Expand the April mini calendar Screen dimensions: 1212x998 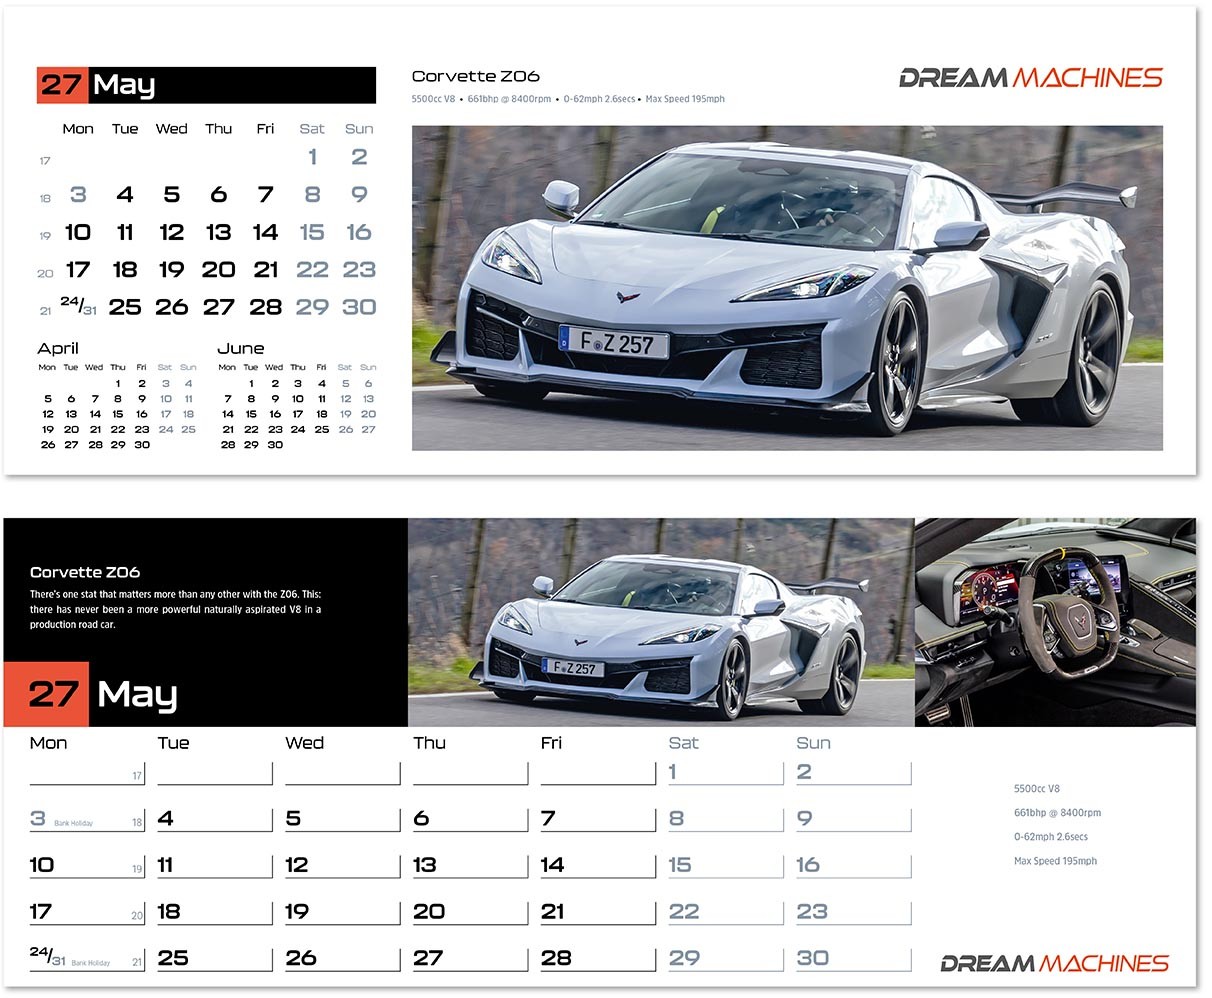[x=58, y=348]
